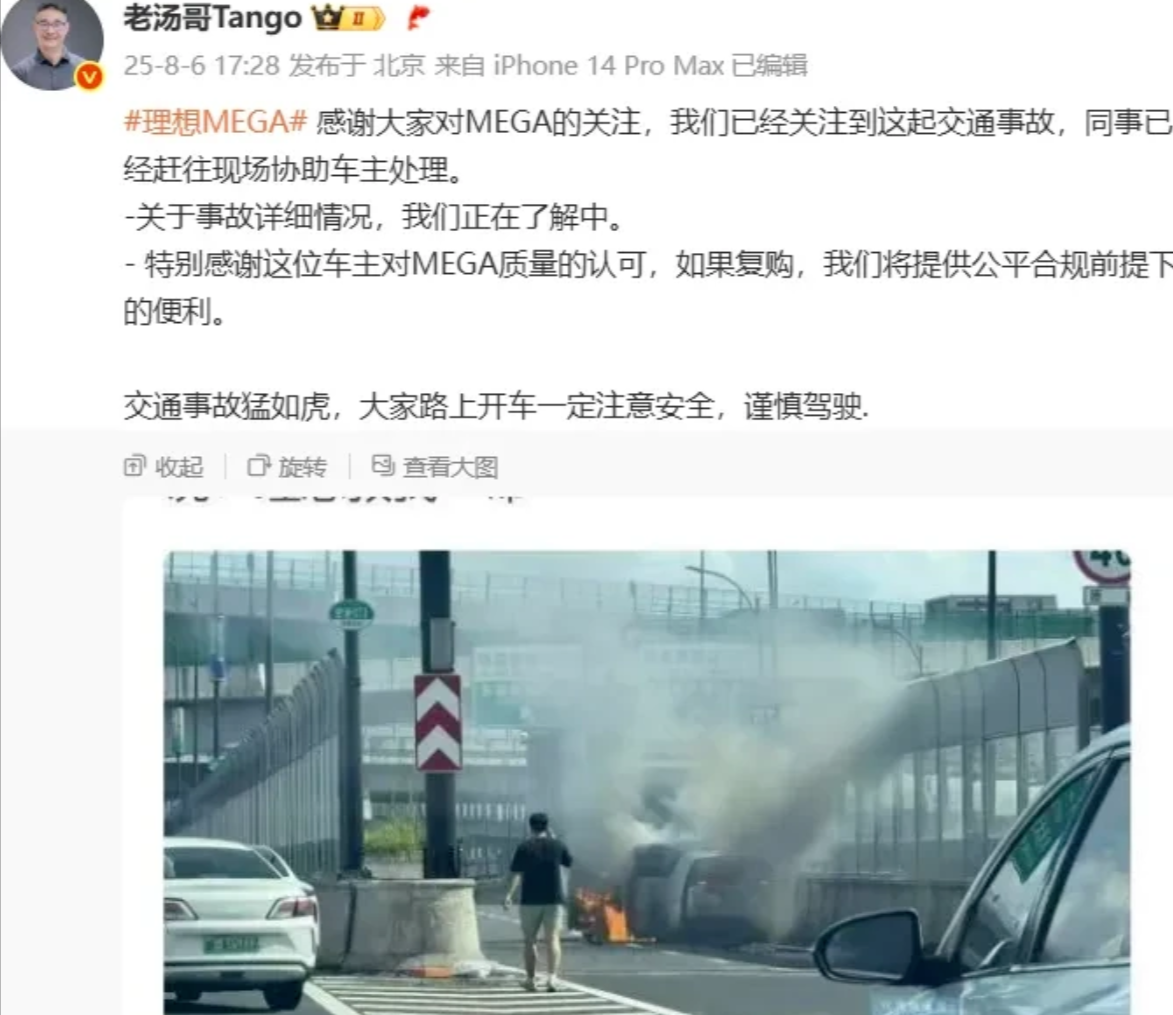Viewport: 1173px width, 1015px height.
Task: Rotate the picture via 旋转 label
Action: click(x=302, y=467)
